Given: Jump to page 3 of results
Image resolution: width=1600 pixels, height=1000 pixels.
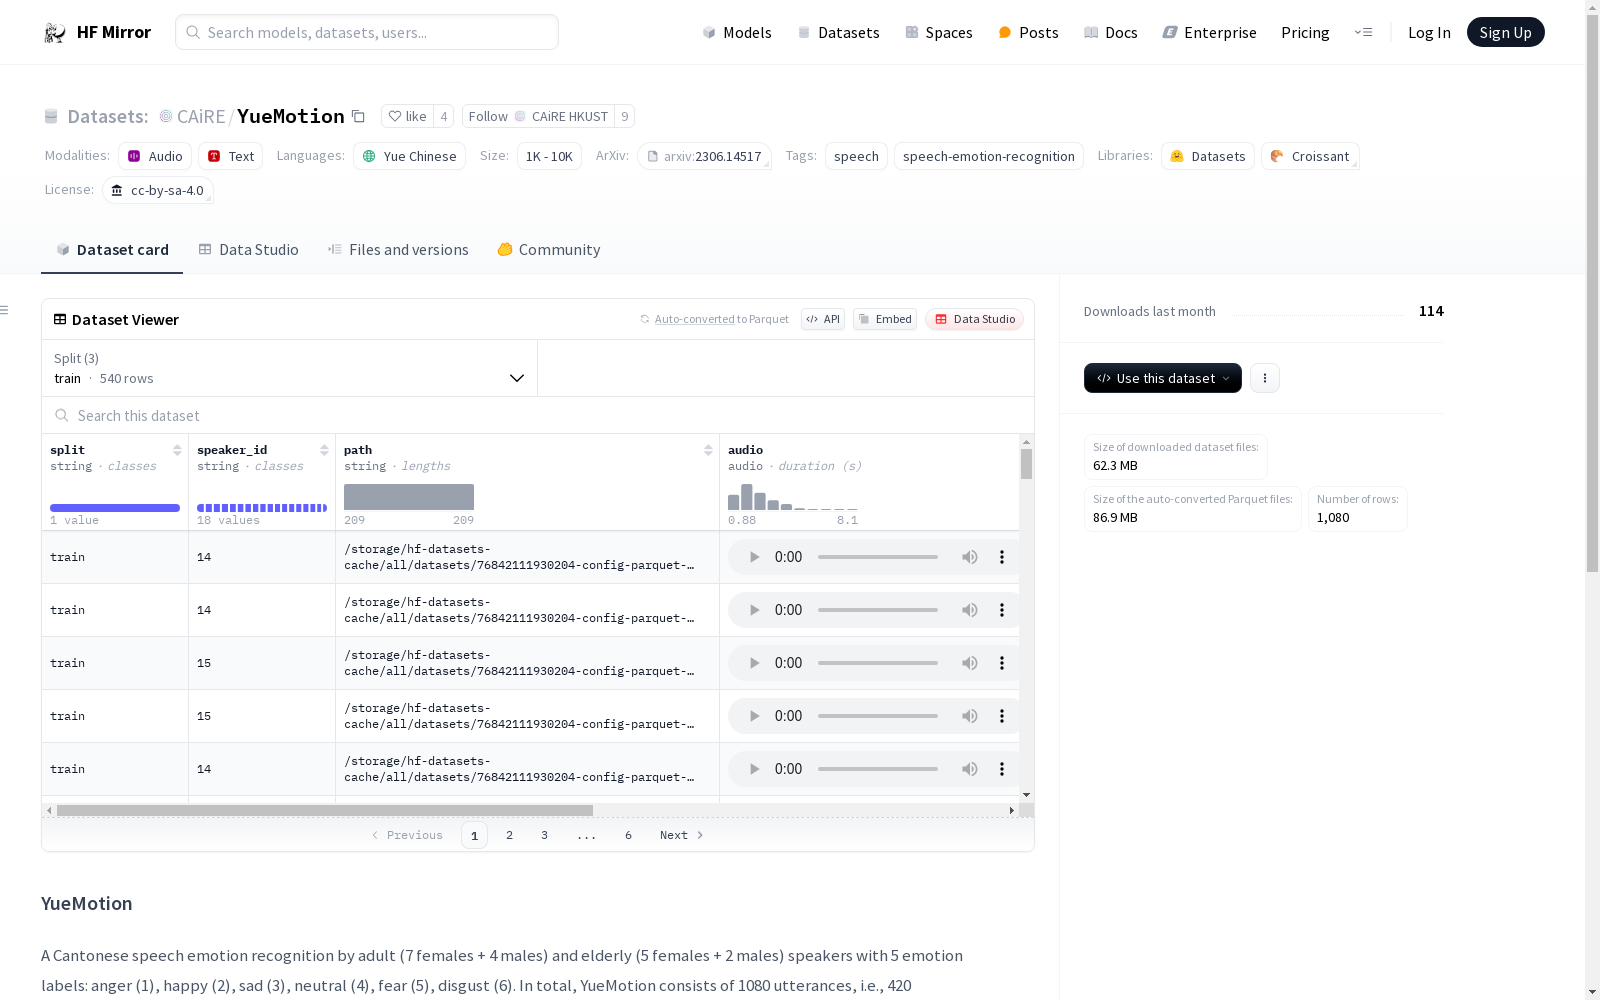Looking at the screenshot, I should tap(544, 835).
